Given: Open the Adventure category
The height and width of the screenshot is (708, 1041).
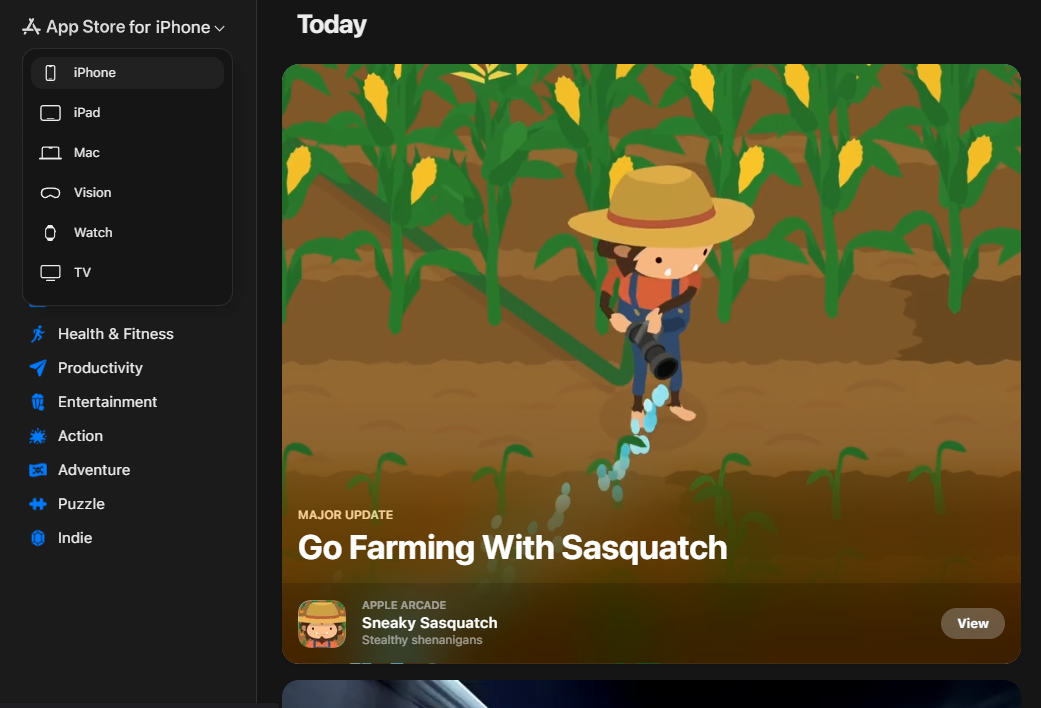Looking at the screenshot, I should 94,470.
